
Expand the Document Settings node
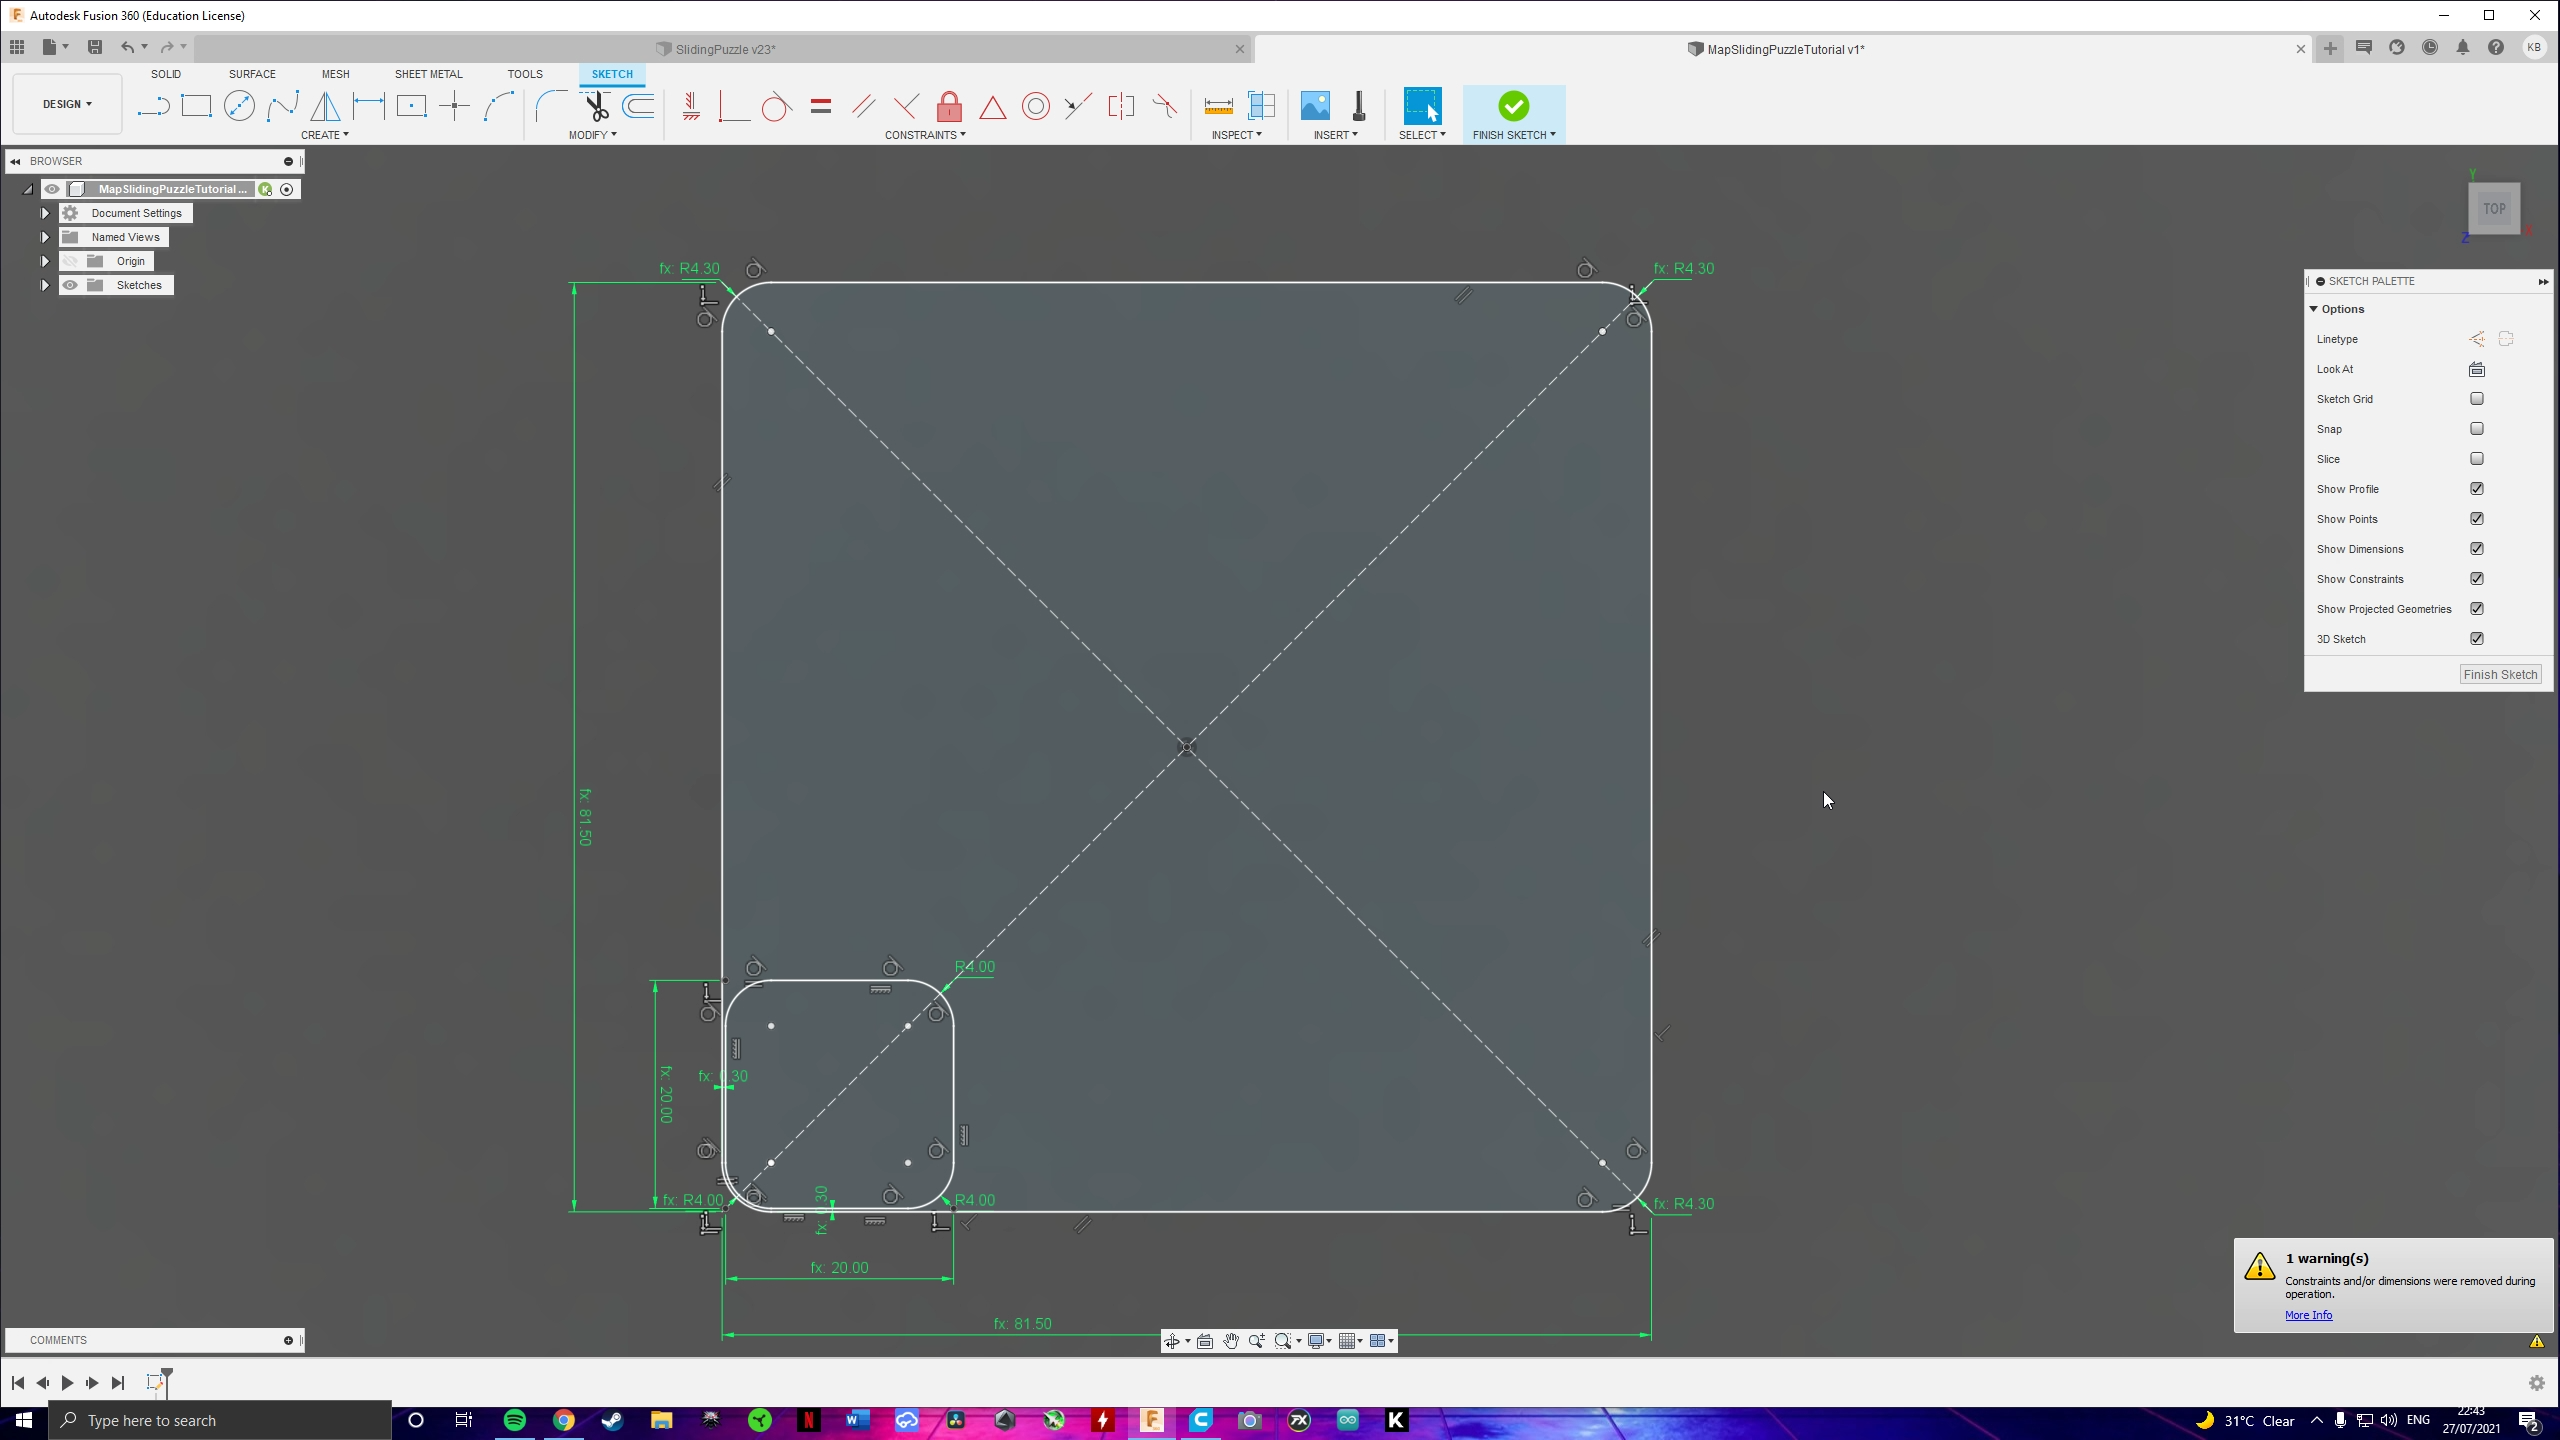(x=44, y=213)
